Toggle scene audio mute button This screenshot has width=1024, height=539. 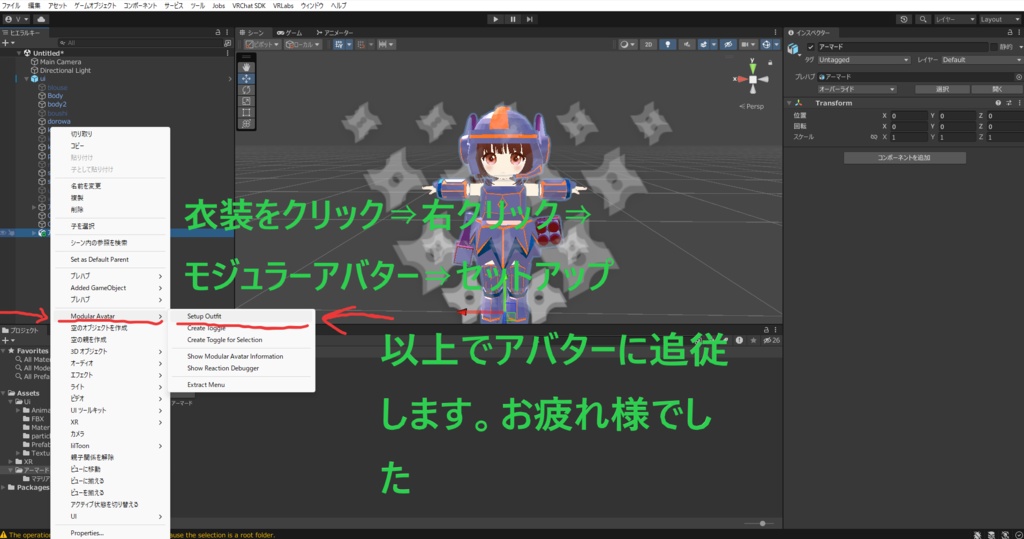coord(686,44)
